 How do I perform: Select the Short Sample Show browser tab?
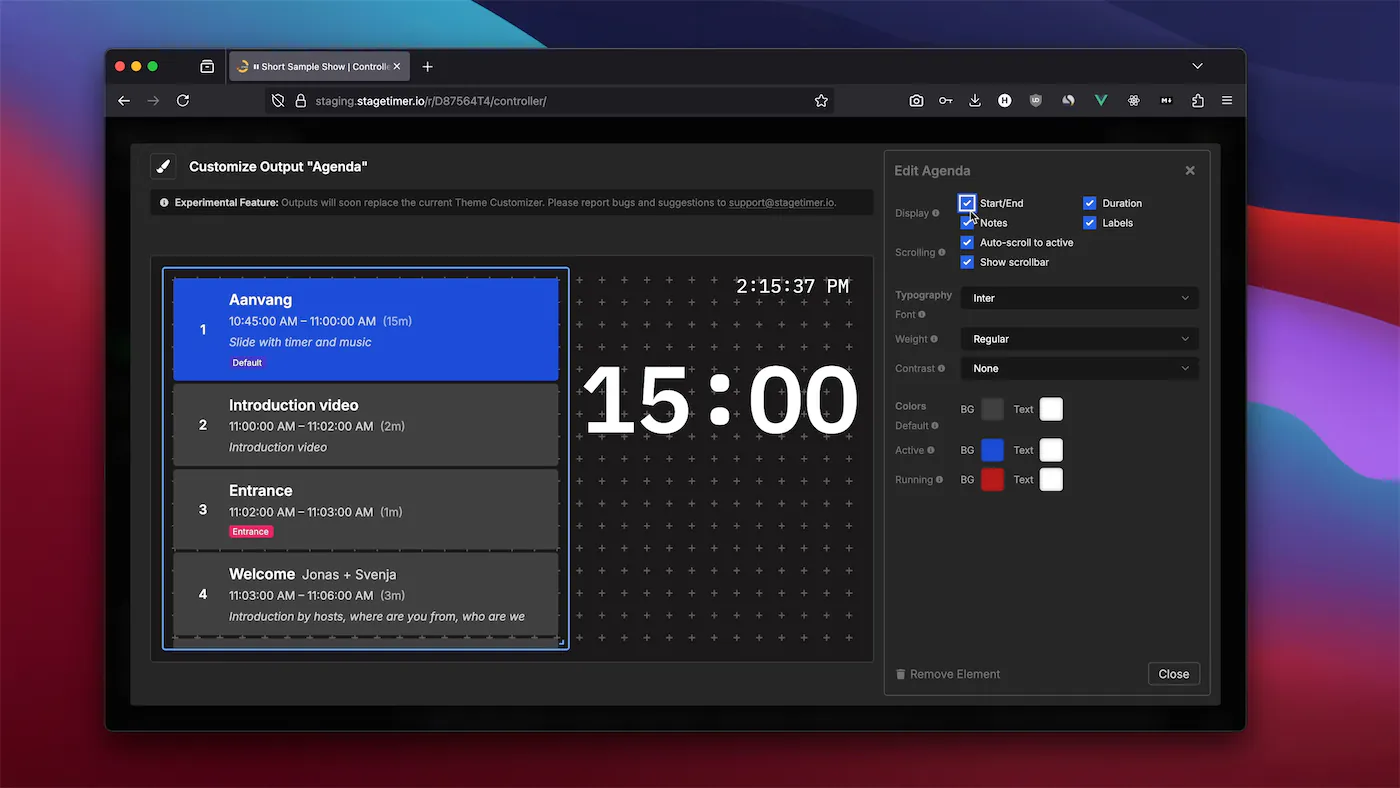click(313, 66)
